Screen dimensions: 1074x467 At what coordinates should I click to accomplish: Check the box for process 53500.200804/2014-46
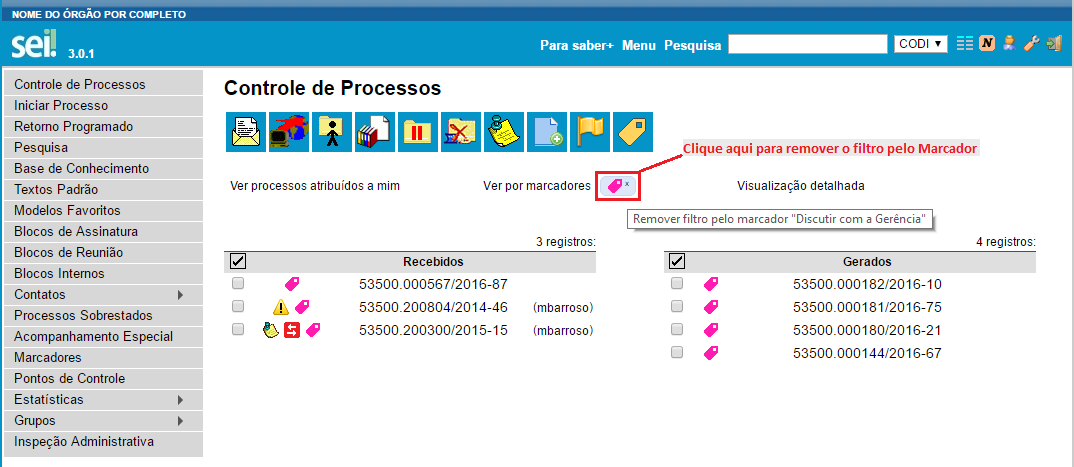[x=238, y=305]
